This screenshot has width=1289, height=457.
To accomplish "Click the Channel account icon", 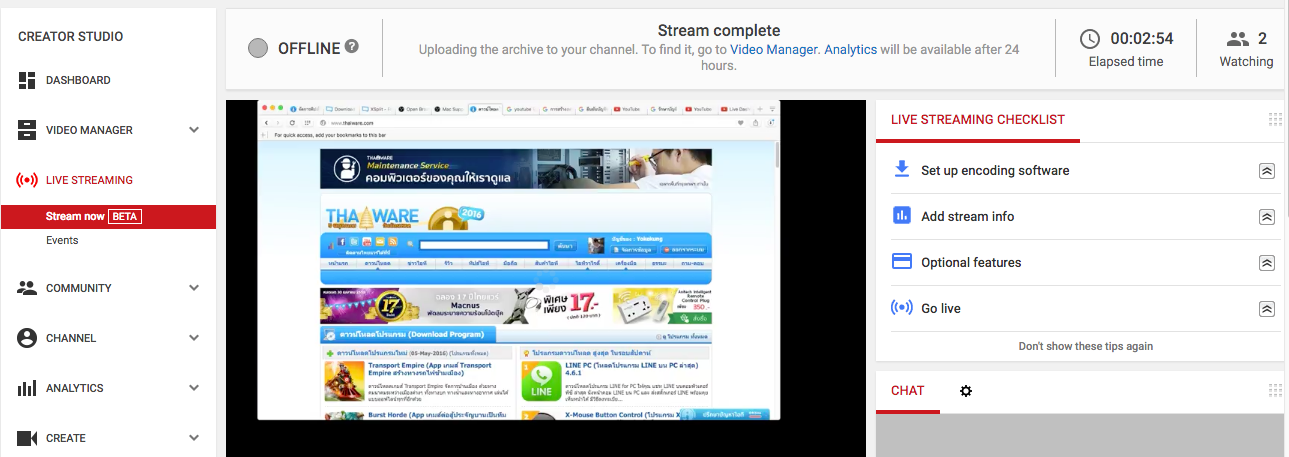I will [x=27, y=338].
